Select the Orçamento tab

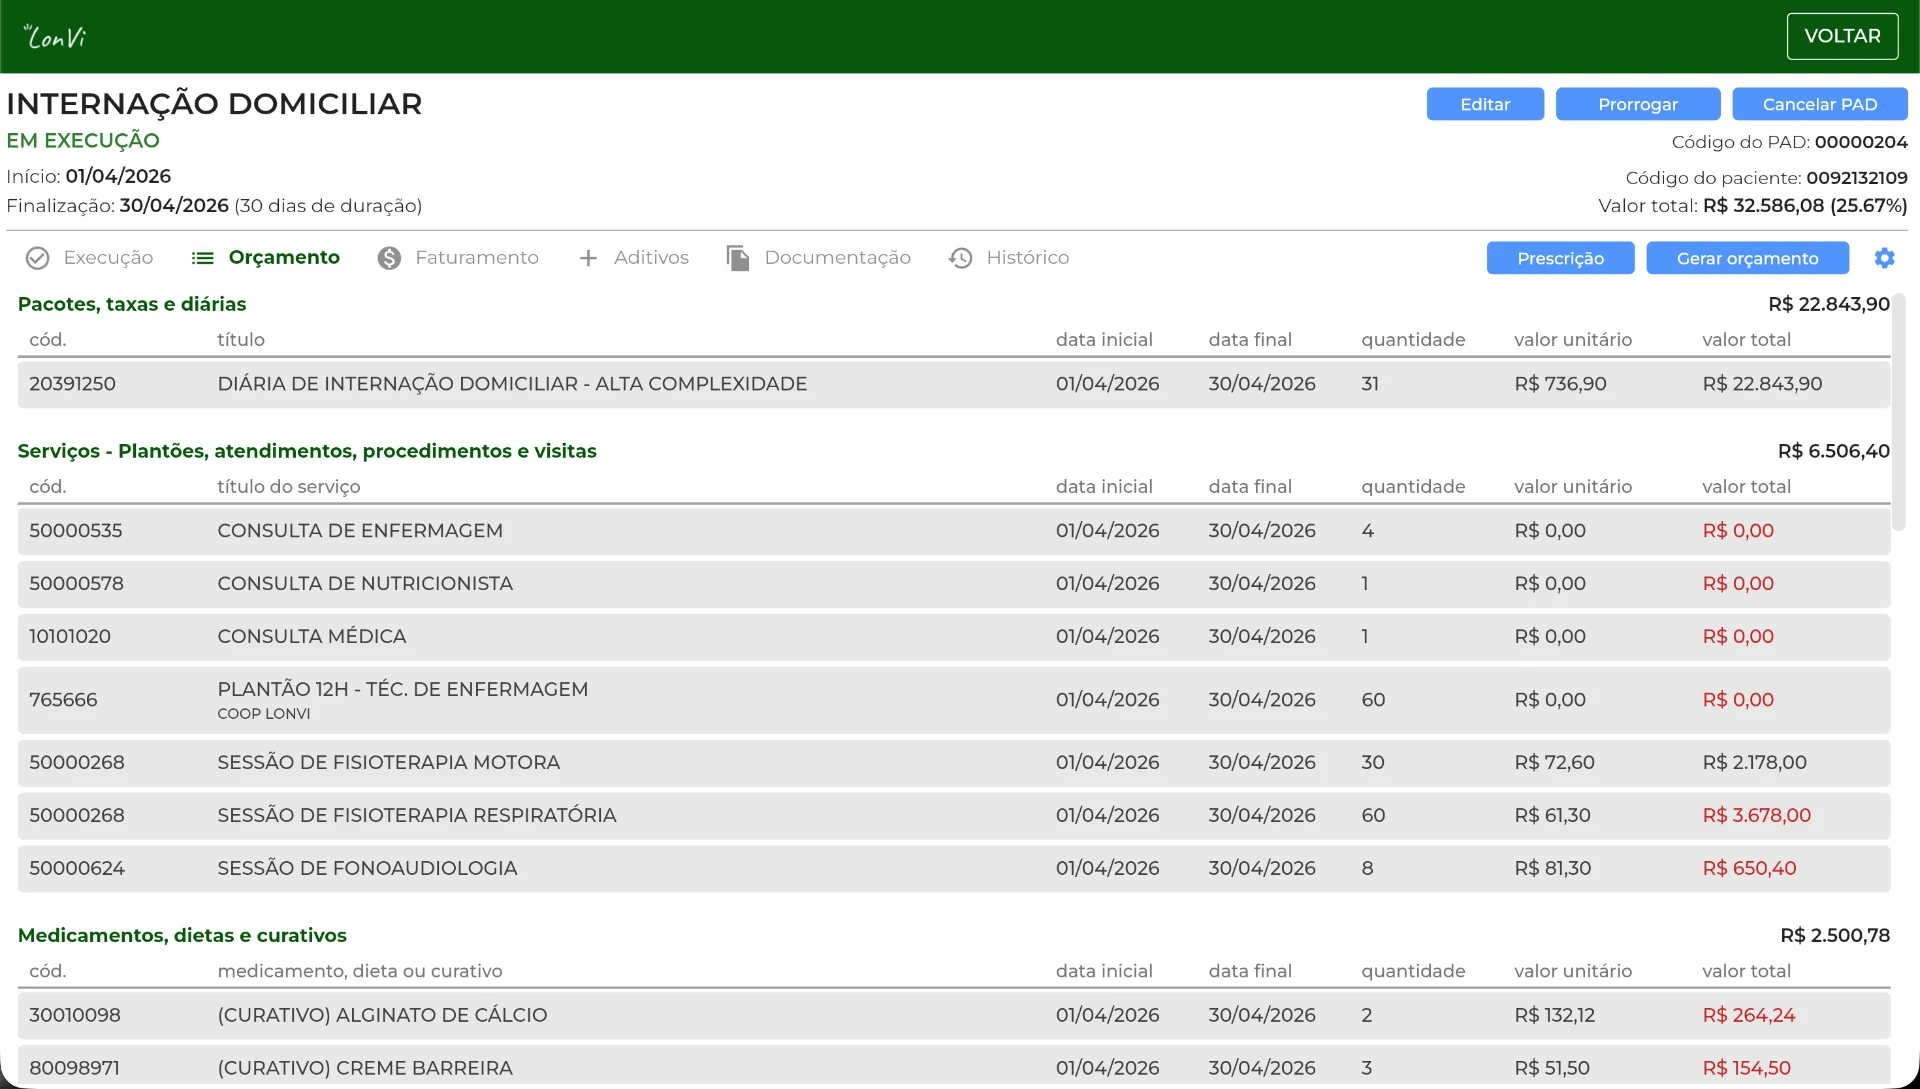coord(265,258)
